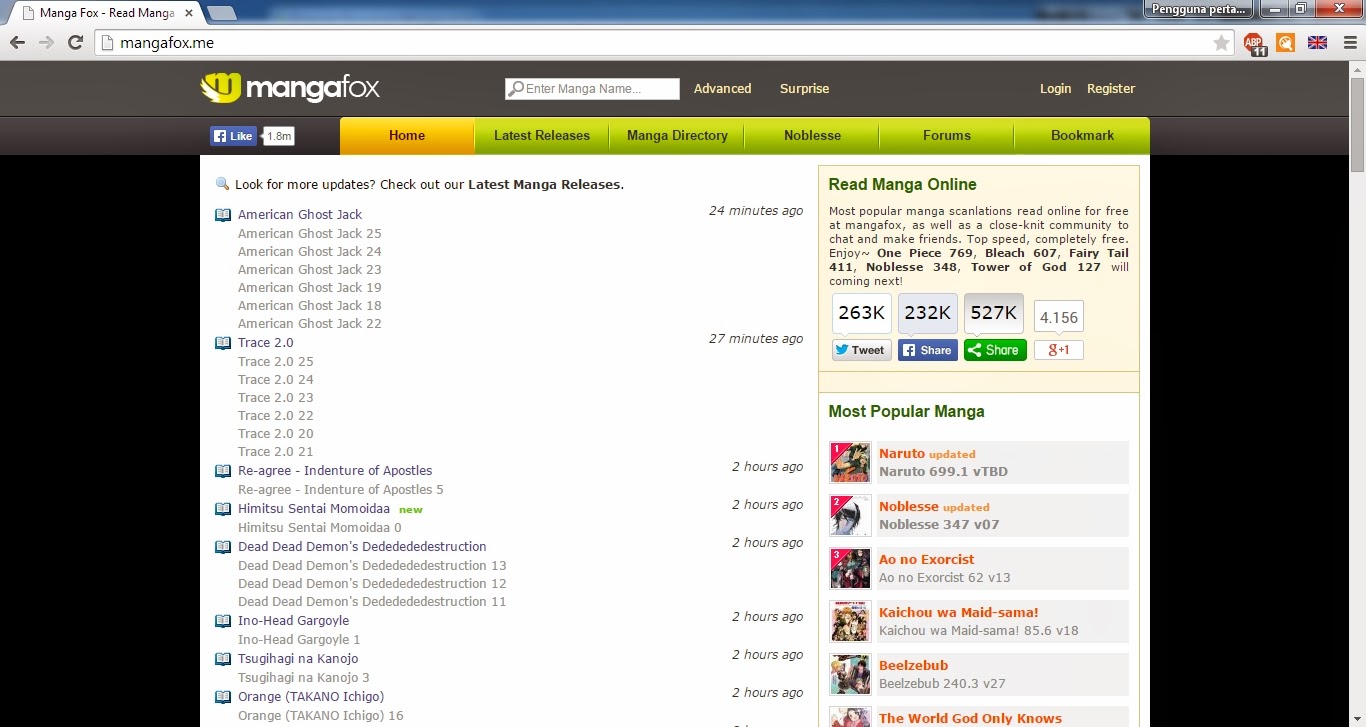Click the Facebook Like button
Viewport: 1366px width, 727px height.
pyautogui.click(x=233, y=136)
